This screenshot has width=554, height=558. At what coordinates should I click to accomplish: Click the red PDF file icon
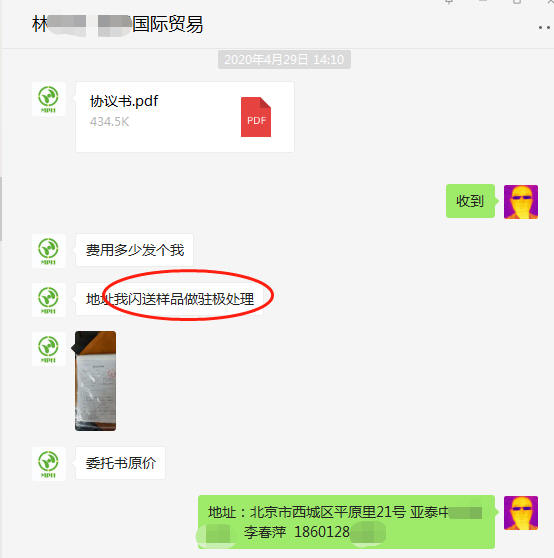(256, 117)
